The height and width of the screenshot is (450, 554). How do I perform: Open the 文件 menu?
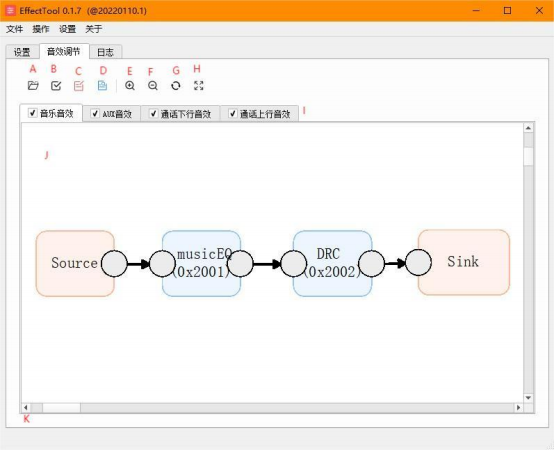14,29
